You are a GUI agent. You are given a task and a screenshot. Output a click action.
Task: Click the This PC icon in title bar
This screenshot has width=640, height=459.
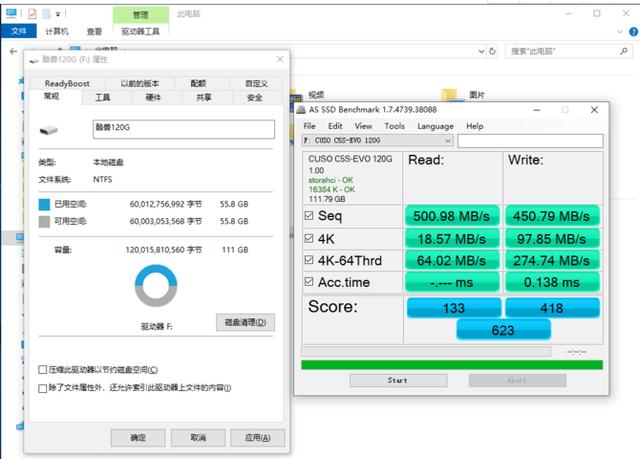[x=11, y=13]
